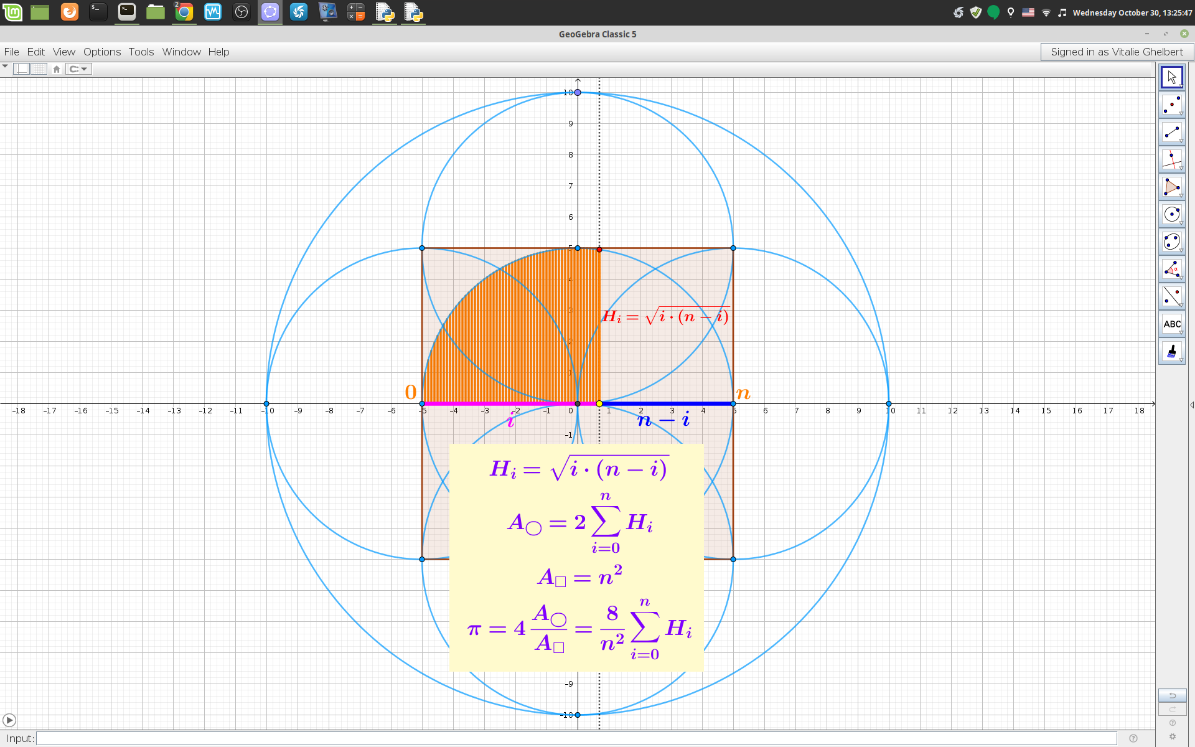
Task: Click the red point atop the orange region
Action: click(x=599, y=248)
